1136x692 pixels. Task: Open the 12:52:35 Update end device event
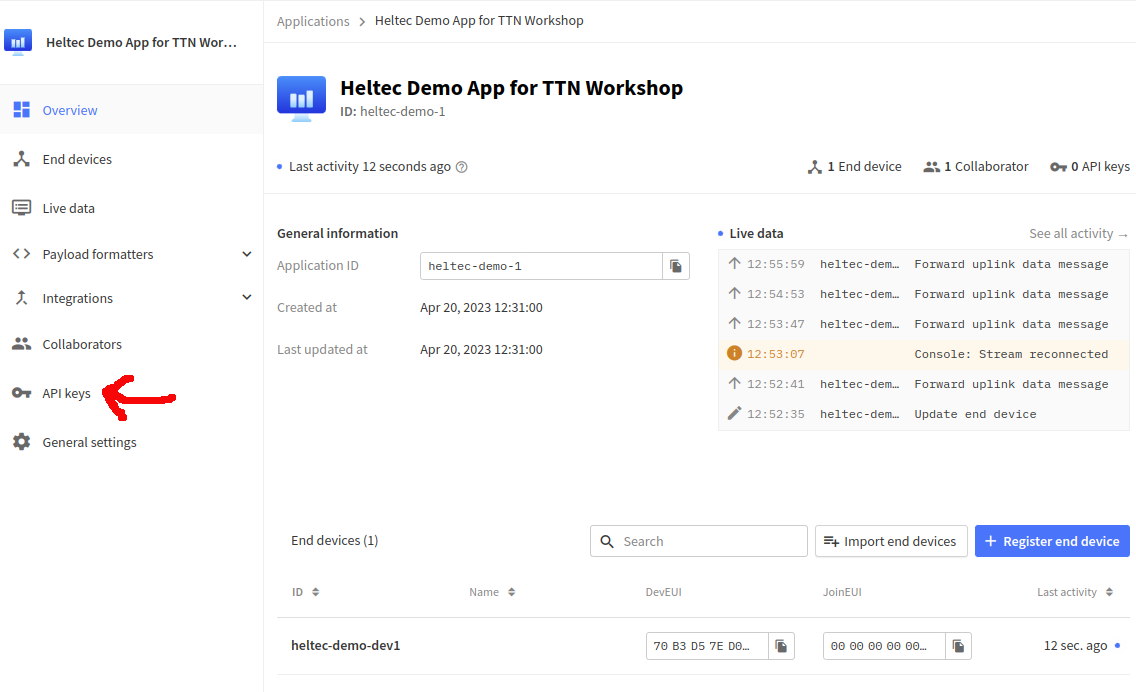tap(923, 414)
